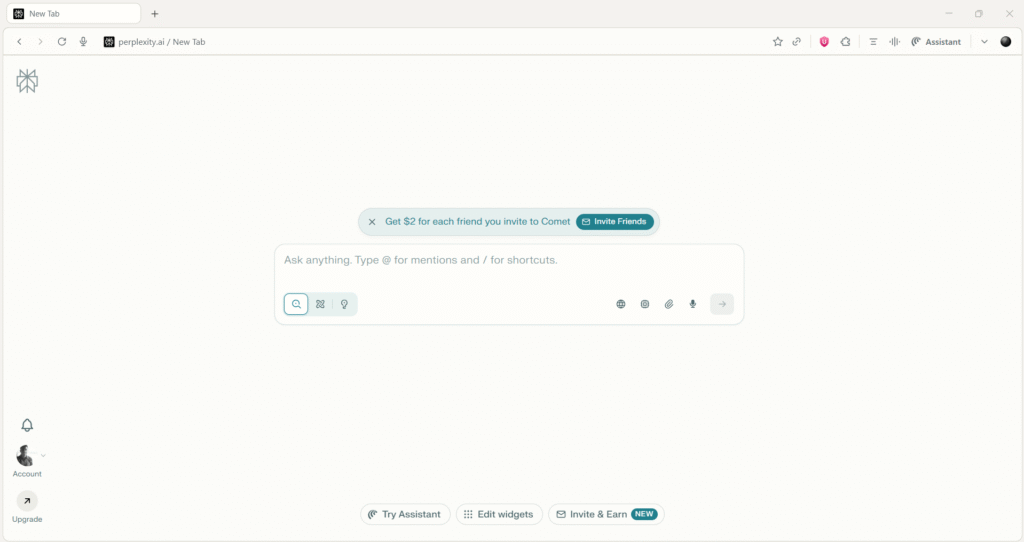Viewport: 1024px width, 542px height.
Task: Open notifications bell icon
Action: pyautogui.click(x=27, y=425)
